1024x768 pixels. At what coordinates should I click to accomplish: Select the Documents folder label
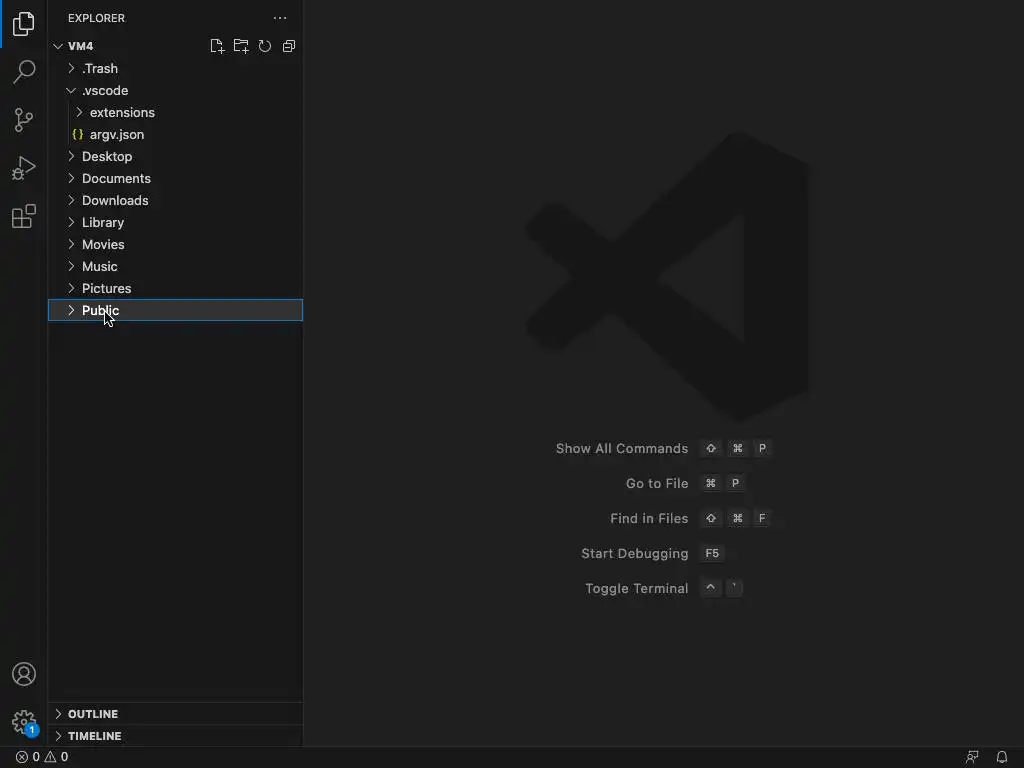coord(116,178)
